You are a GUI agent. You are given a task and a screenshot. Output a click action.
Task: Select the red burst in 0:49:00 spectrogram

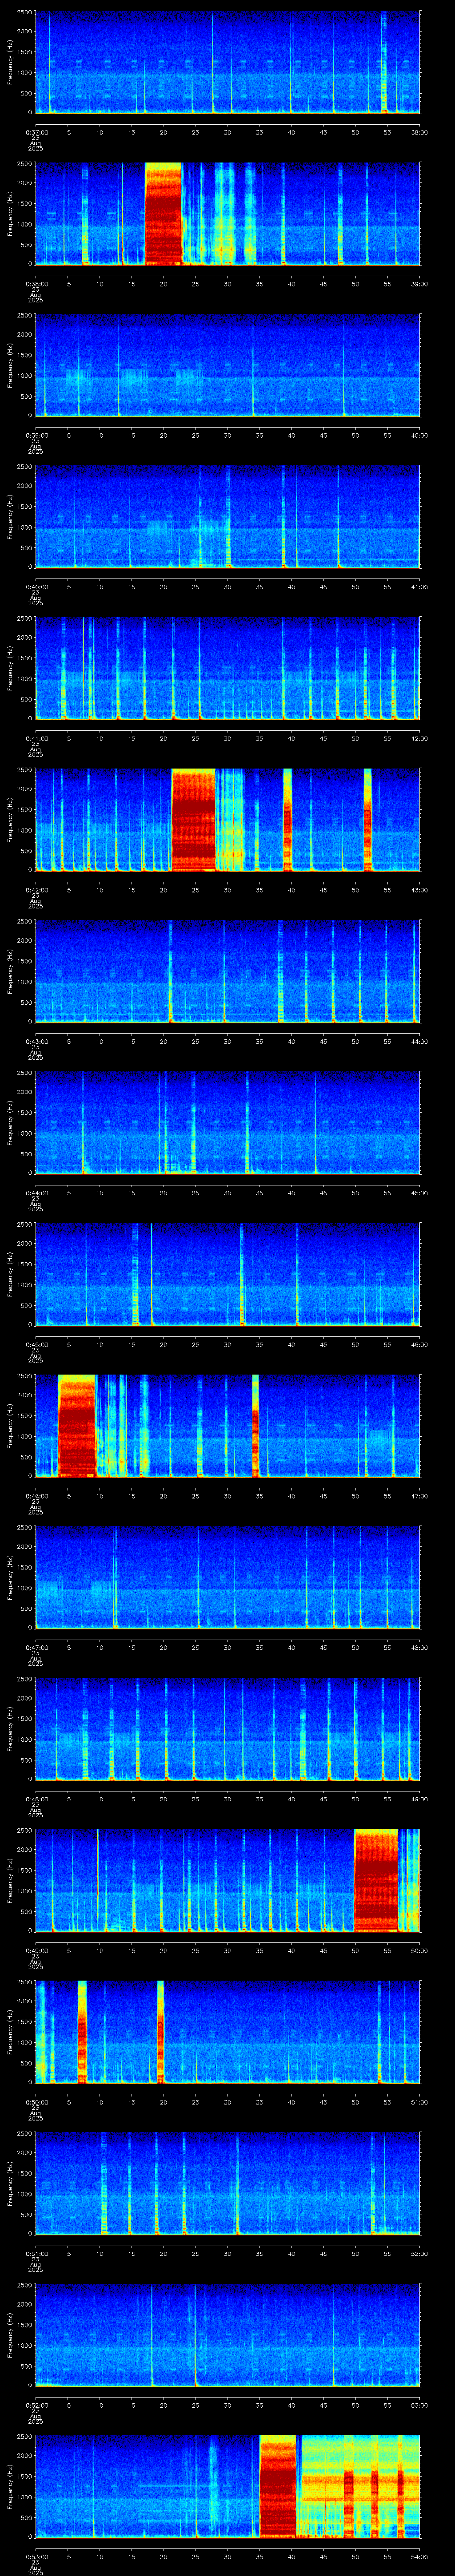pos(376,1880)
